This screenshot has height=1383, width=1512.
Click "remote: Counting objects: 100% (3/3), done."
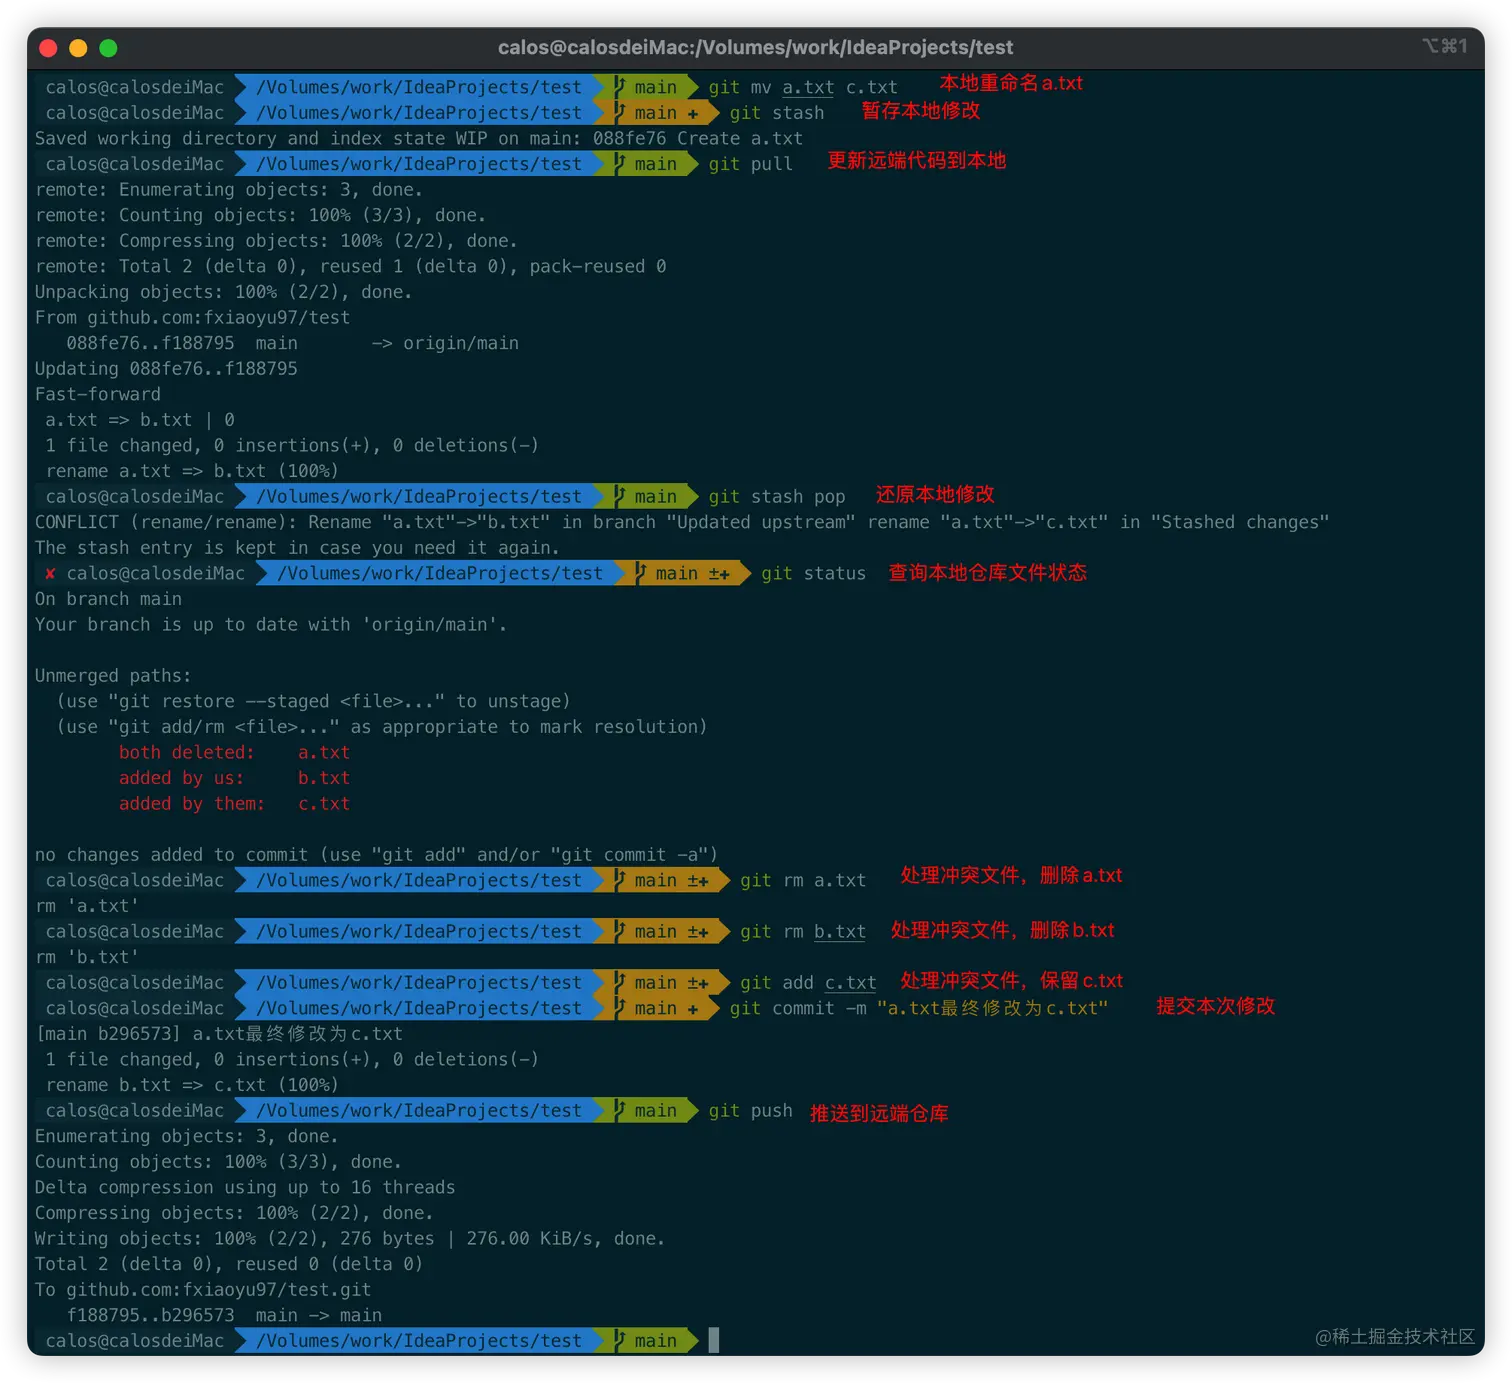point(260,216)
